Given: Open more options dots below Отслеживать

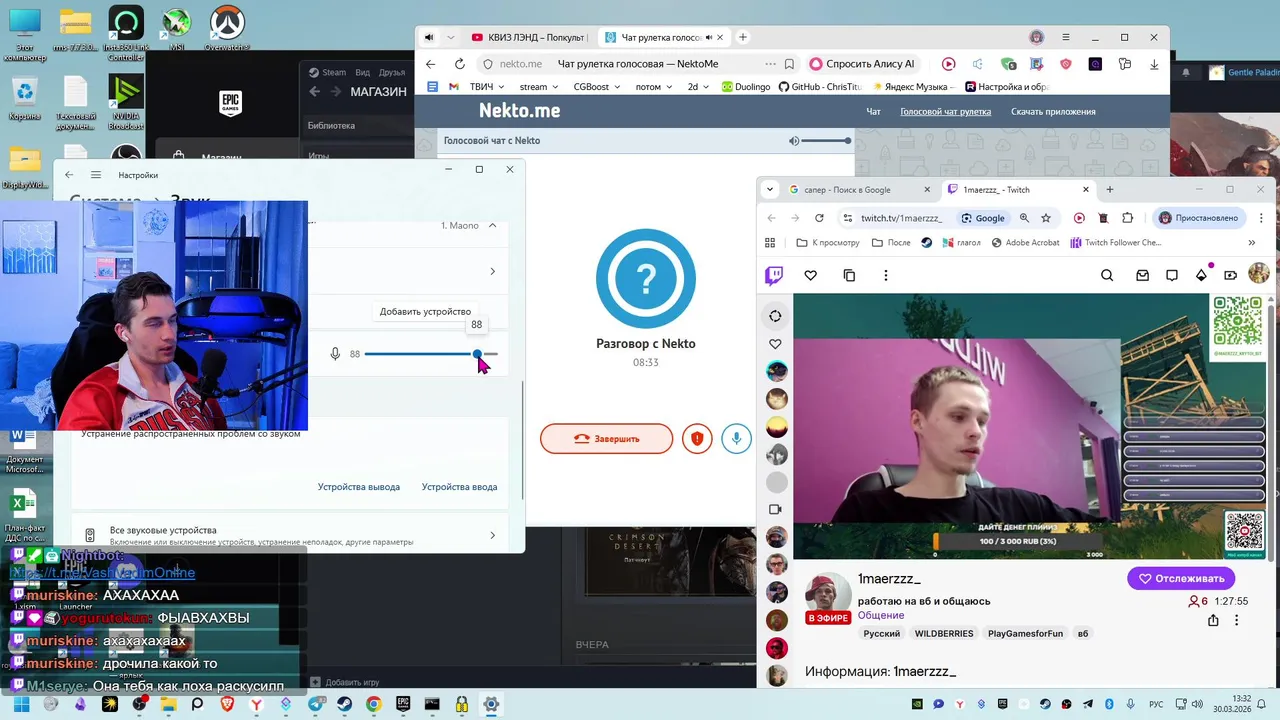Looking at the screenshot, I should click(x=1237, y=620).
